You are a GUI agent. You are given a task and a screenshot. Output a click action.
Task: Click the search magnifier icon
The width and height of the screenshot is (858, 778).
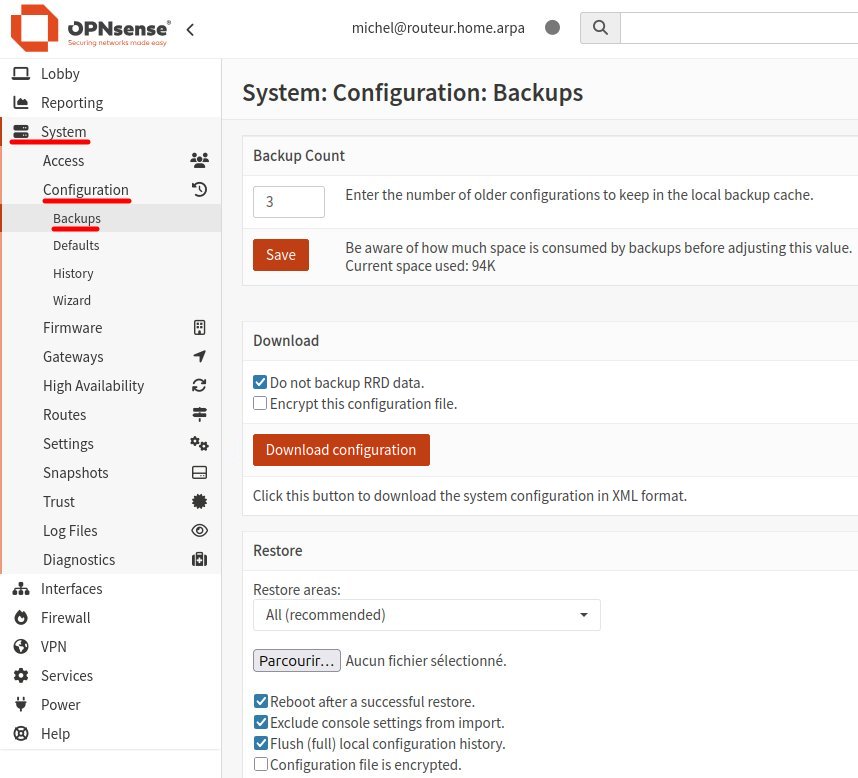tap(600, 28)
